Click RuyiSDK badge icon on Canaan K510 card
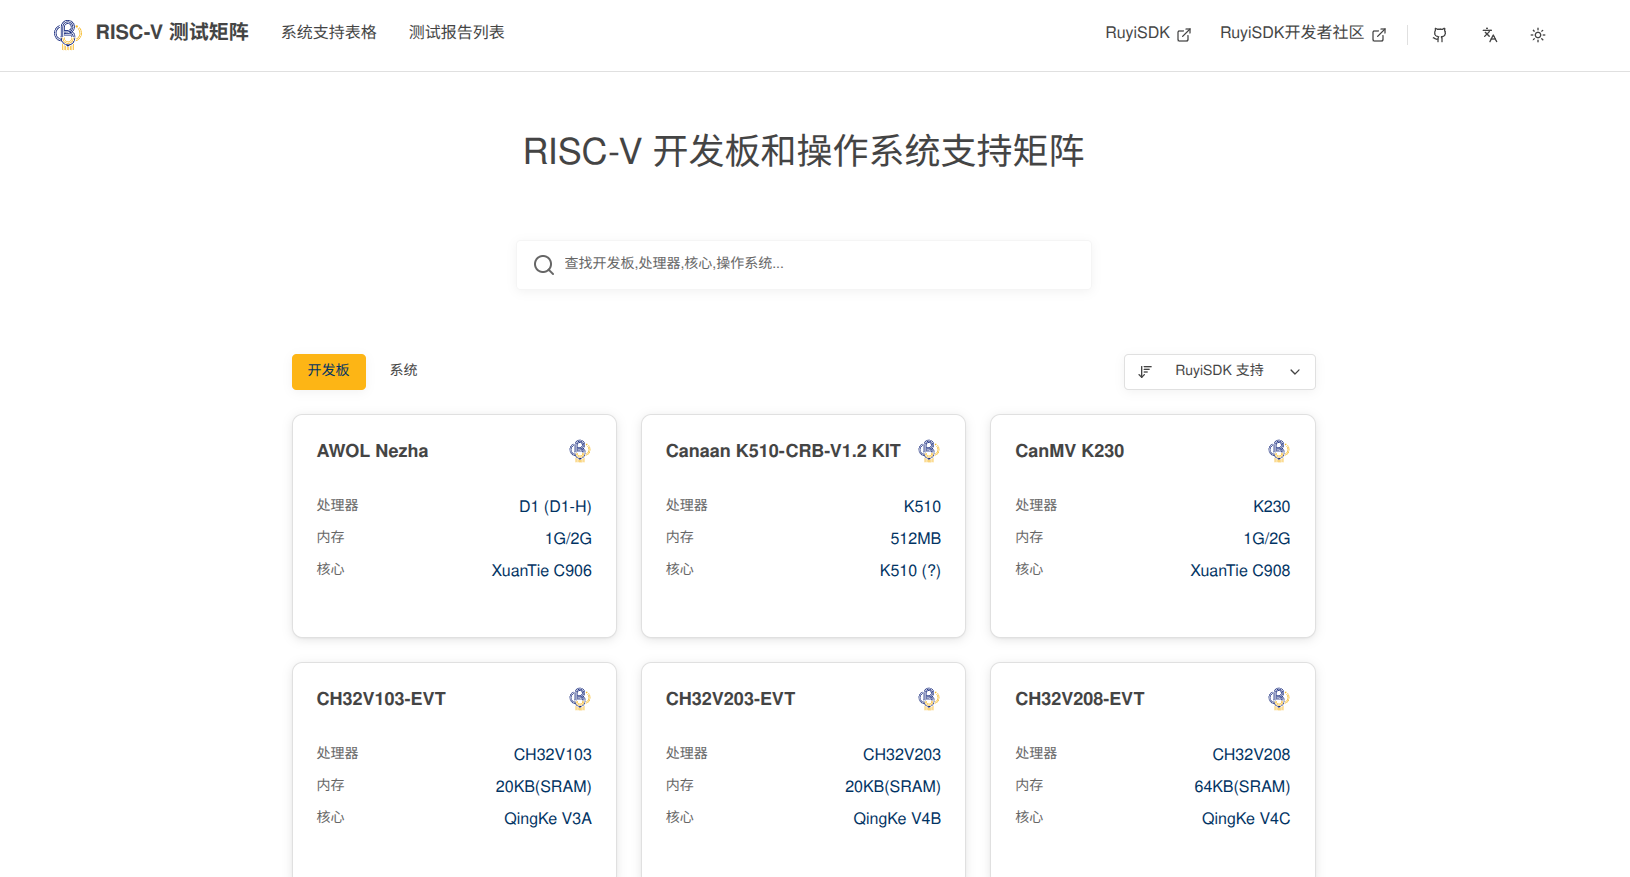The height and width of the screenshot is (877, 1630). (x=929, y=451)
